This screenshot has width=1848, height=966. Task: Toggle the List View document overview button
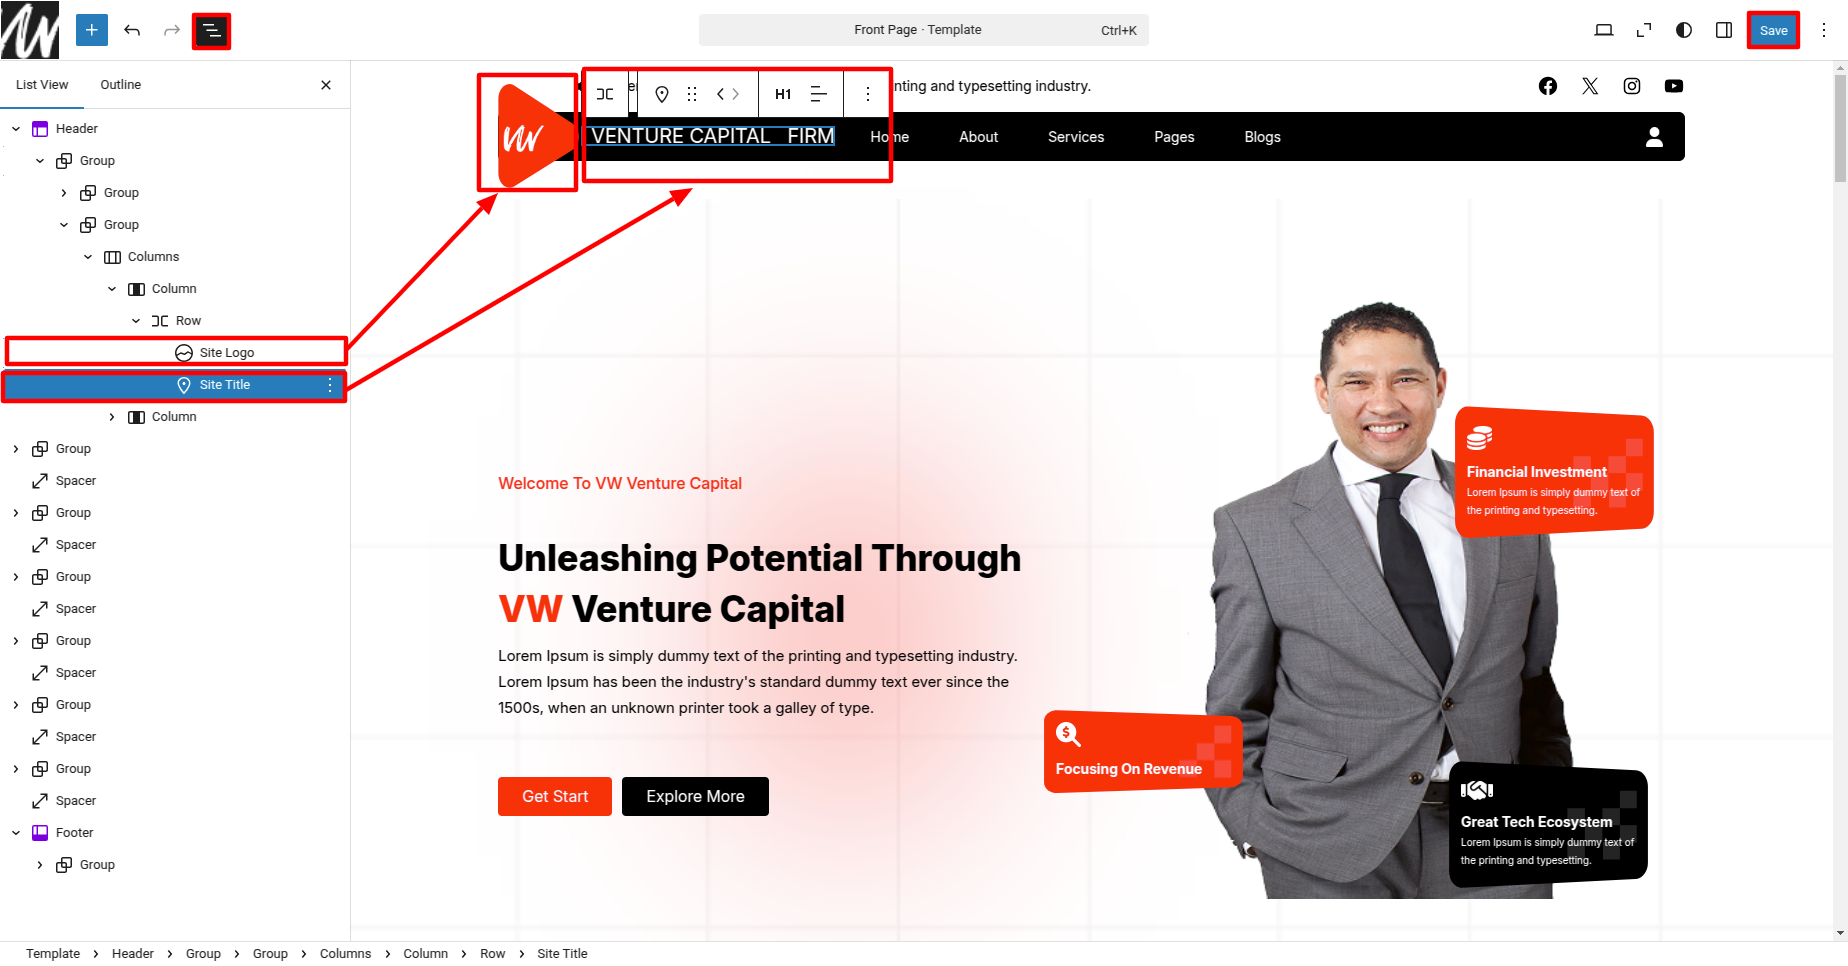[x=211, y=31]
